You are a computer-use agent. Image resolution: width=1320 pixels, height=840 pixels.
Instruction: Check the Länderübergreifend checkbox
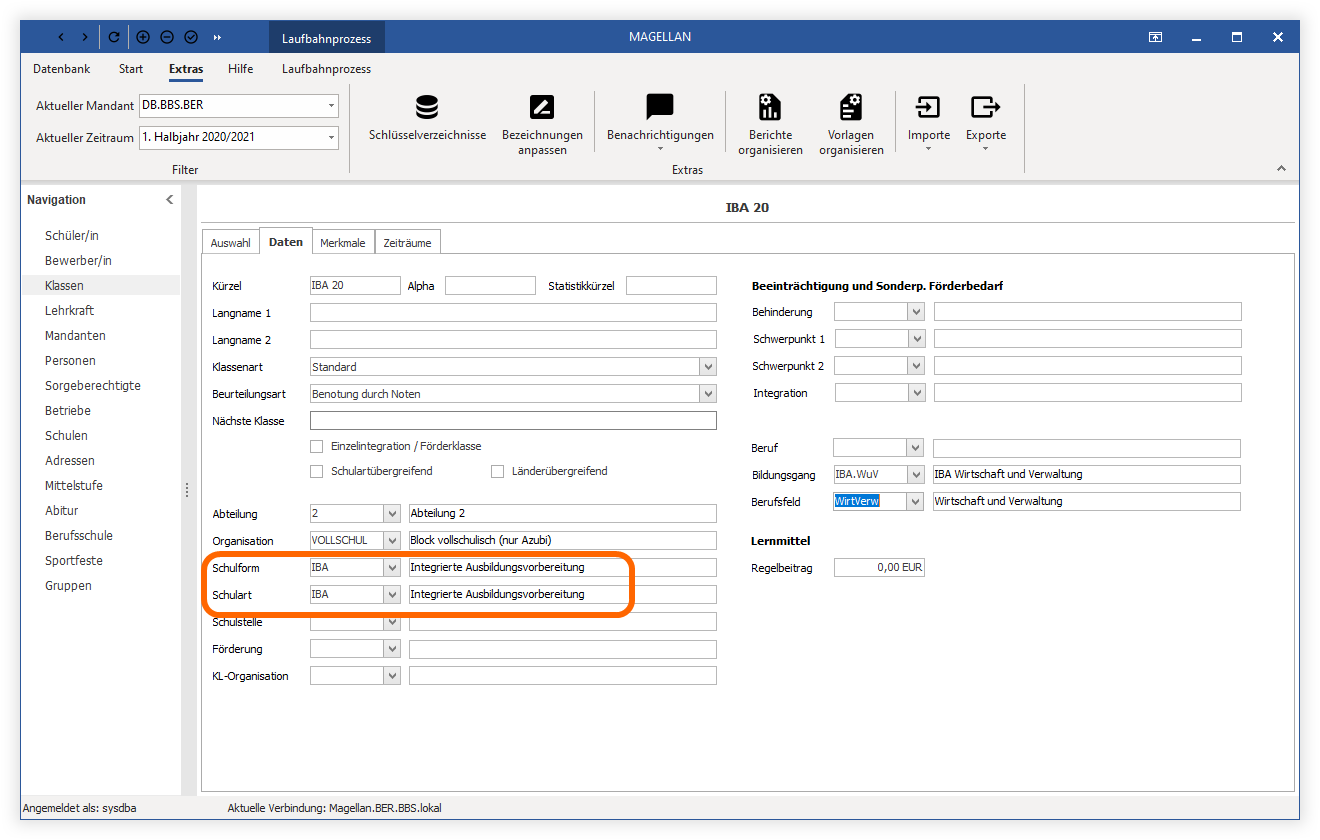coord(497,471)
